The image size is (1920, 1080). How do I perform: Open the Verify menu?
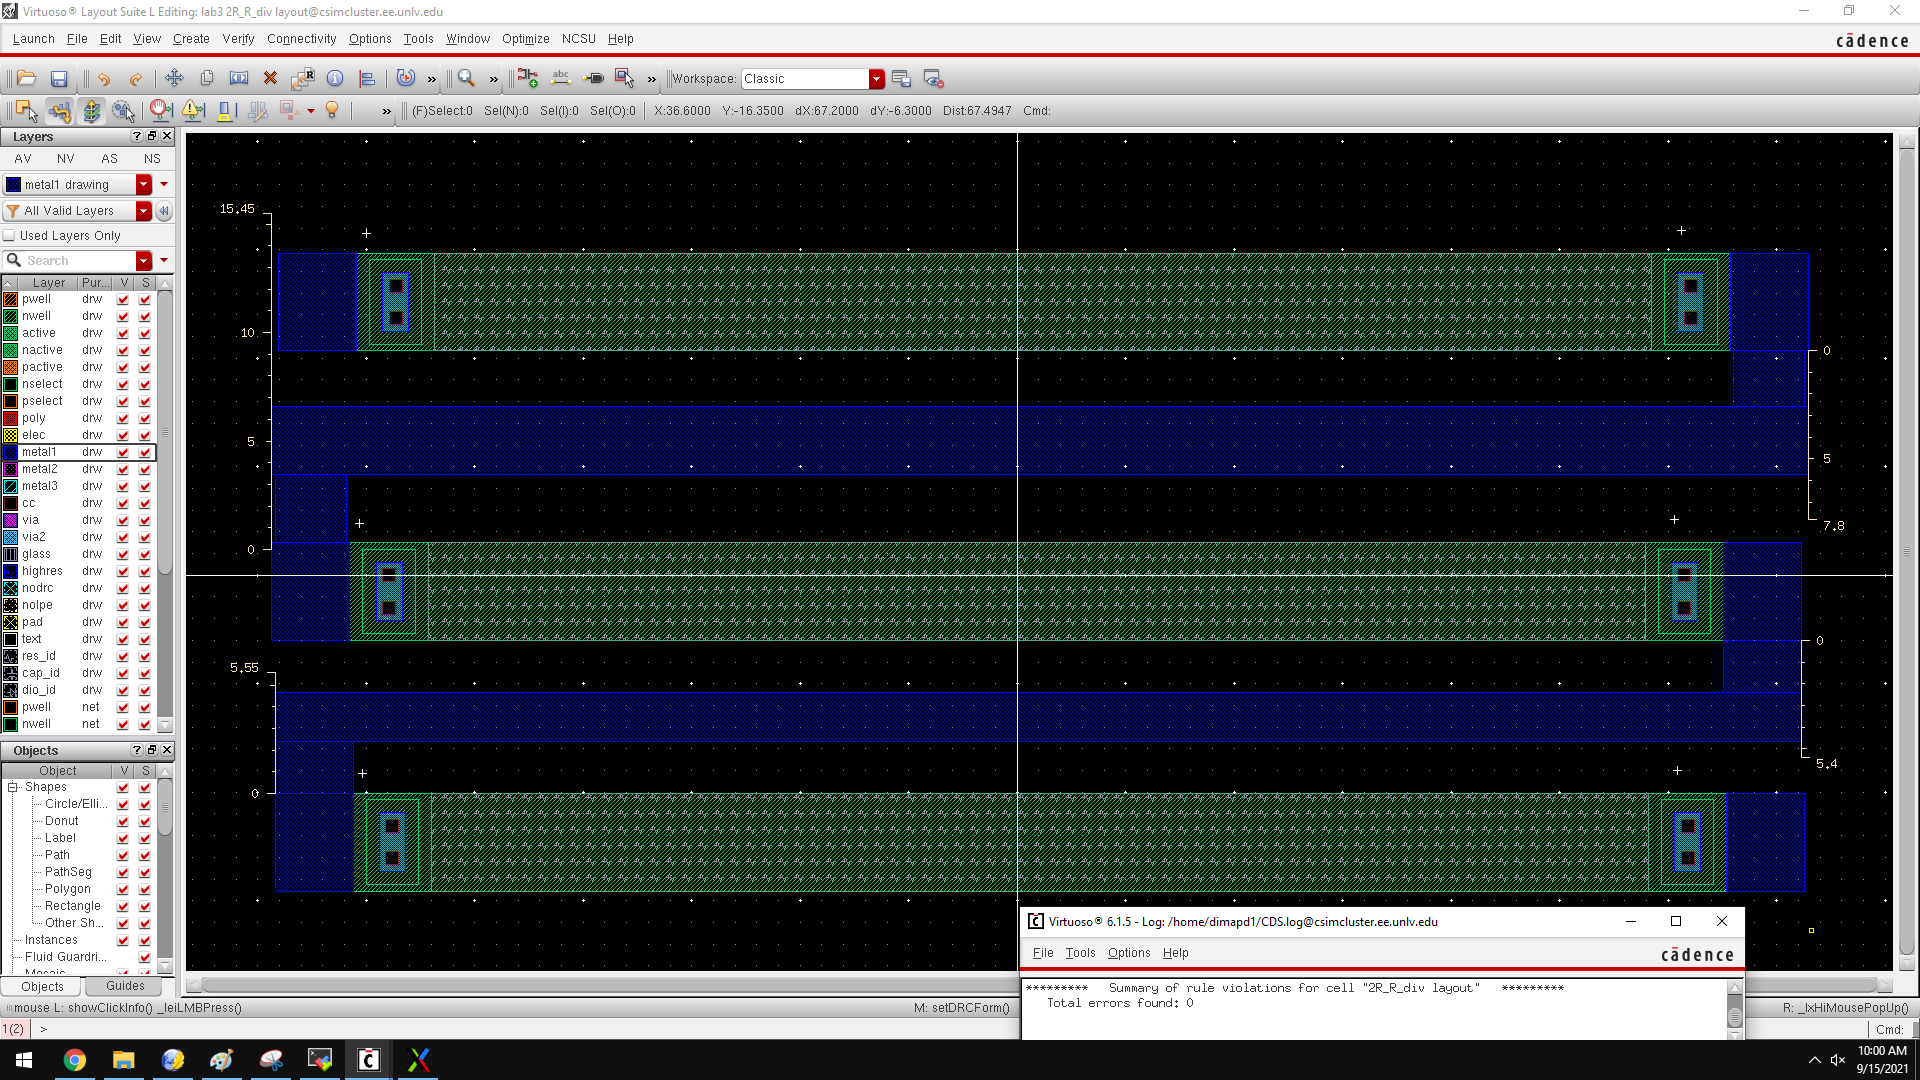coord(238,39)
